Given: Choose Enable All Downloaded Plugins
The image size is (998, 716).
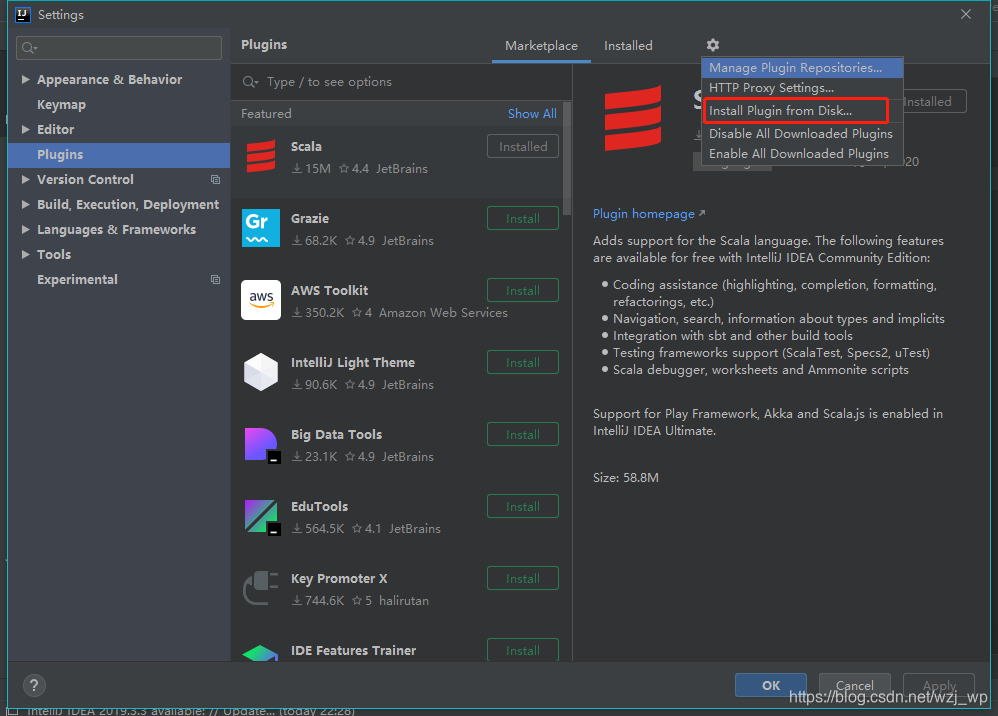Looking at the screenshot, I should (x=802, y=154).
